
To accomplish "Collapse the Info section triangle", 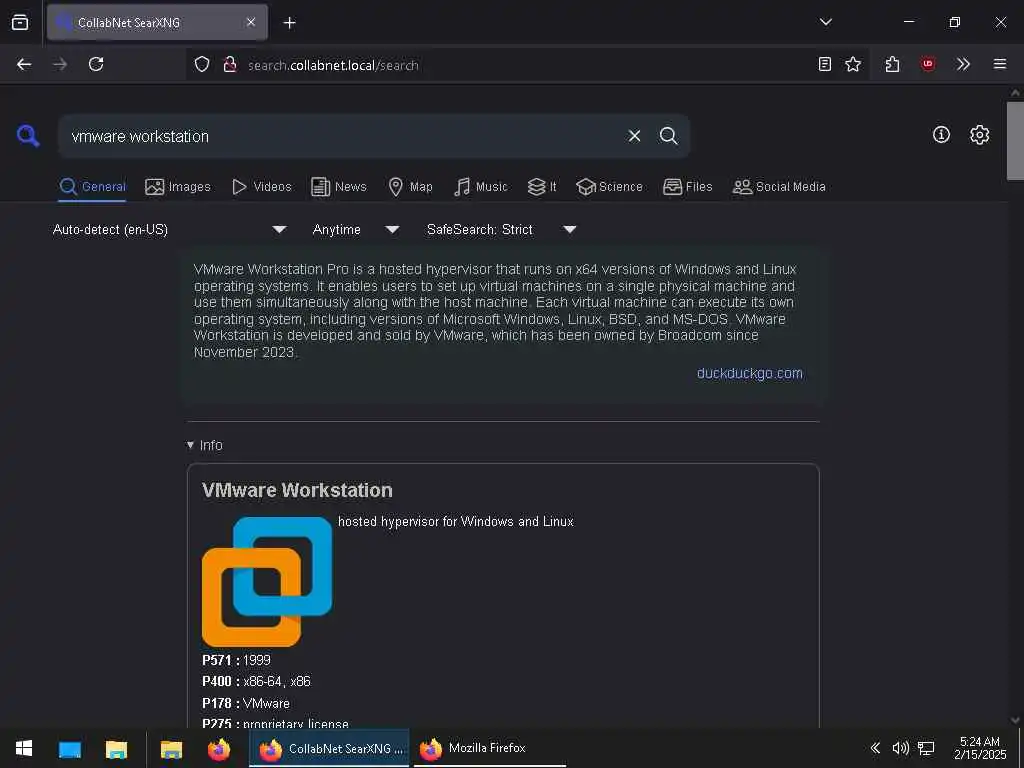I will (x=190, y=445).
